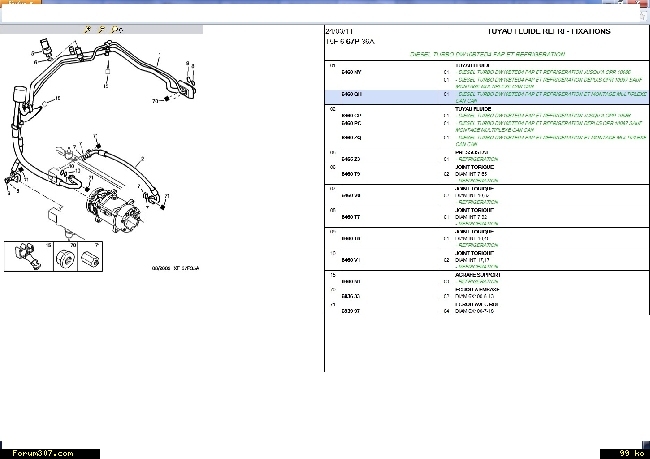Image resolution: width=650 pixels, height=459 pixels.
Task: Click the green diesel turbo refrigeration subtitle
Action: coord(487,54)
